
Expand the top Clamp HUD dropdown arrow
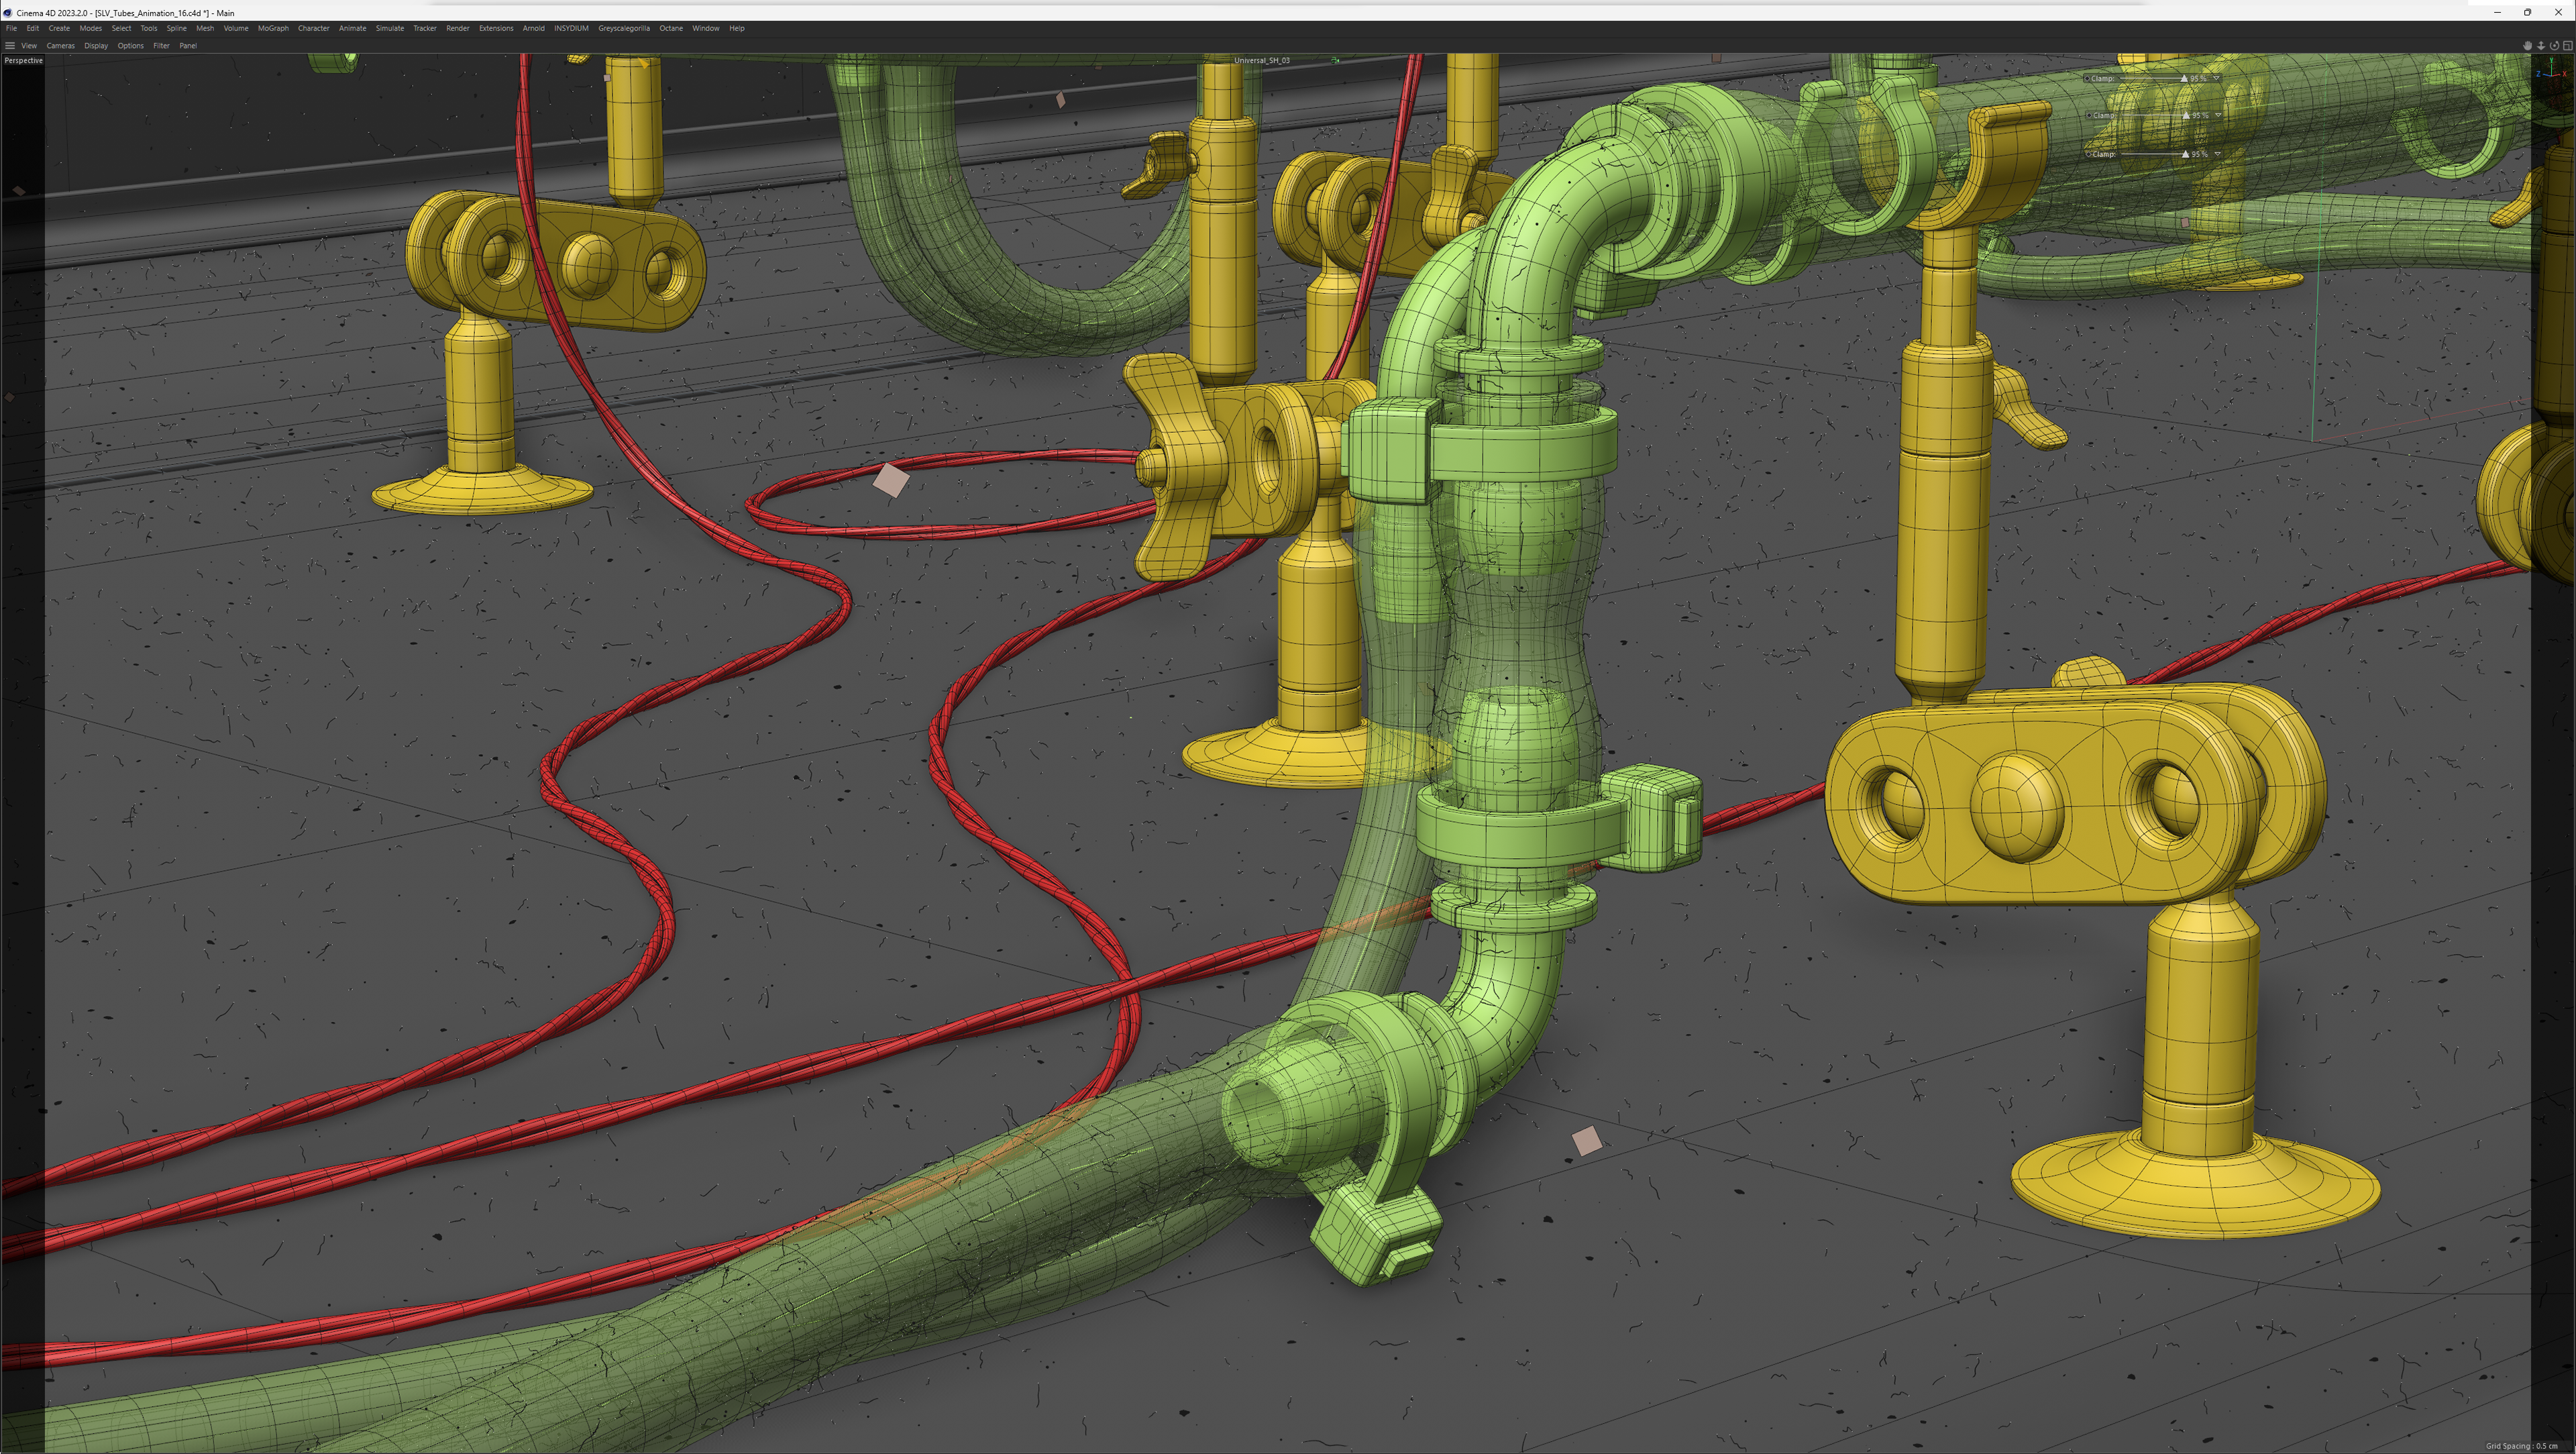(2217, 78)
